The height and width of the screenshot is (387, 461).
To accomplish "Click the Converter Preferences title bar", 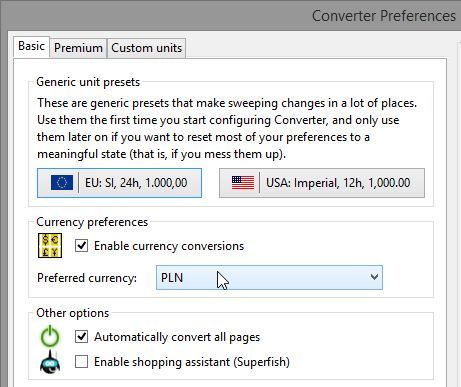I will click(233, 16).
